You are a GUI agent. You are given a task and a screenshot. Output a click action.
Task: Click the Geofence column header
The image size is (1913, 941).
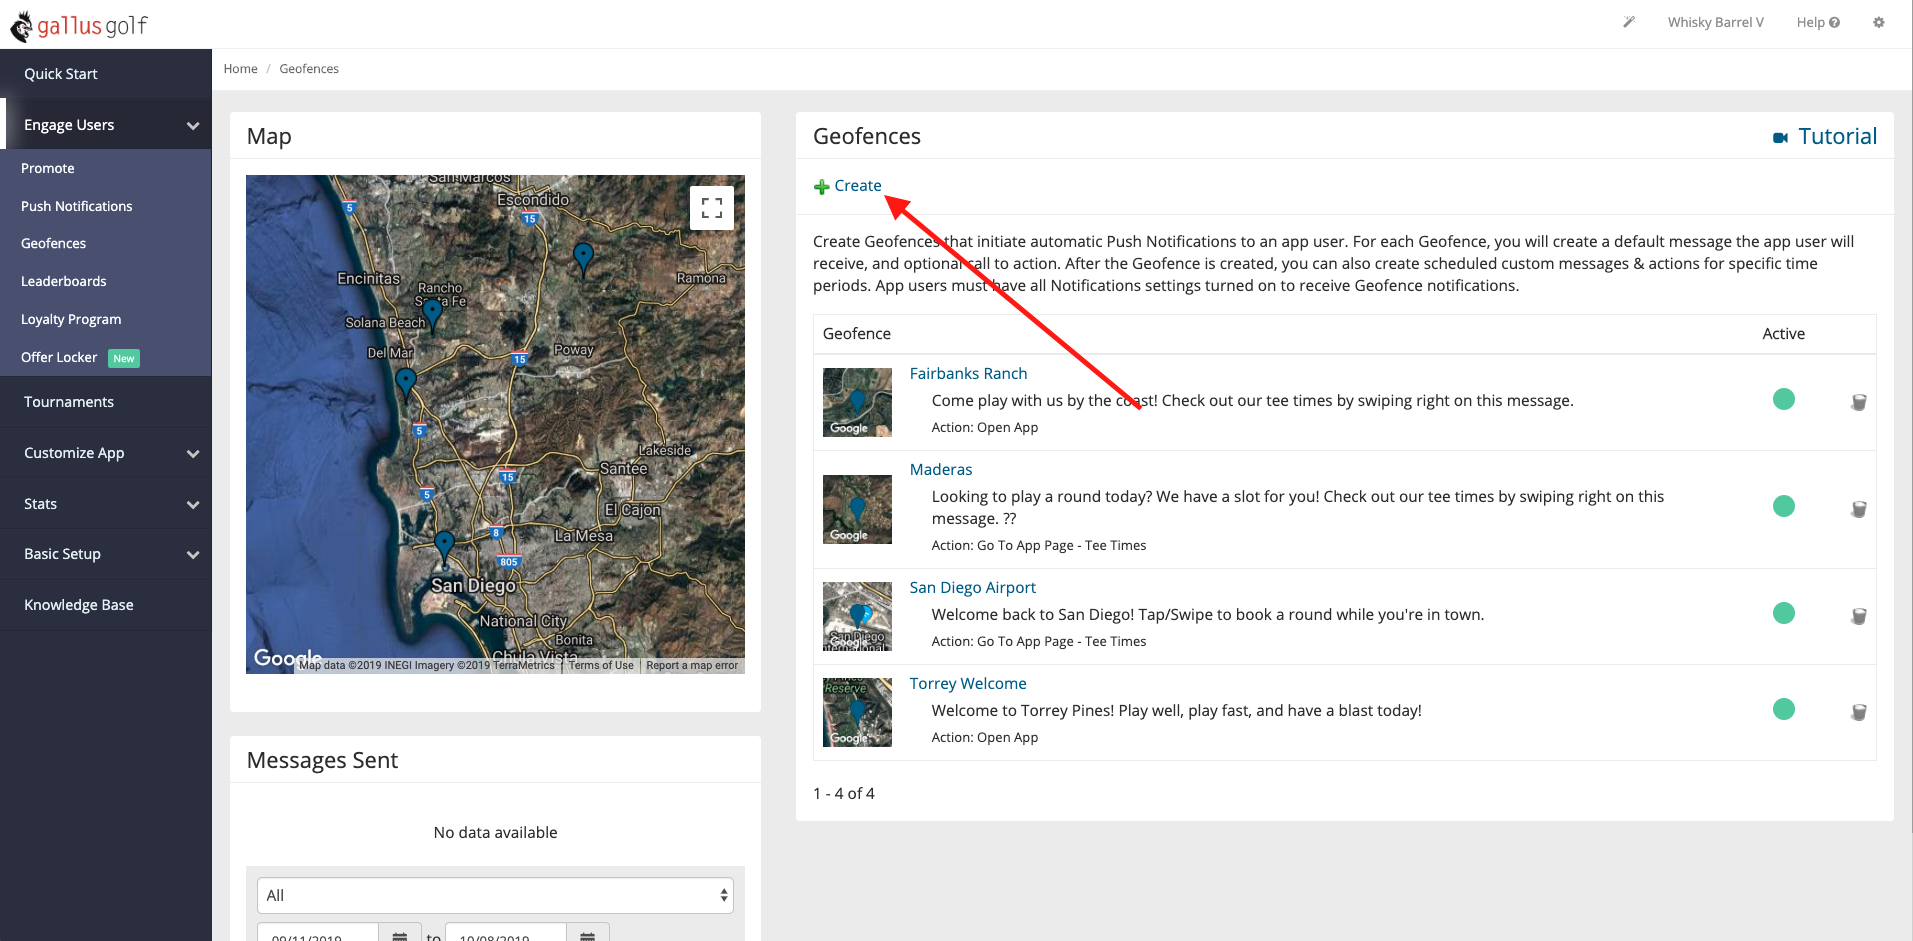point(857,334)
